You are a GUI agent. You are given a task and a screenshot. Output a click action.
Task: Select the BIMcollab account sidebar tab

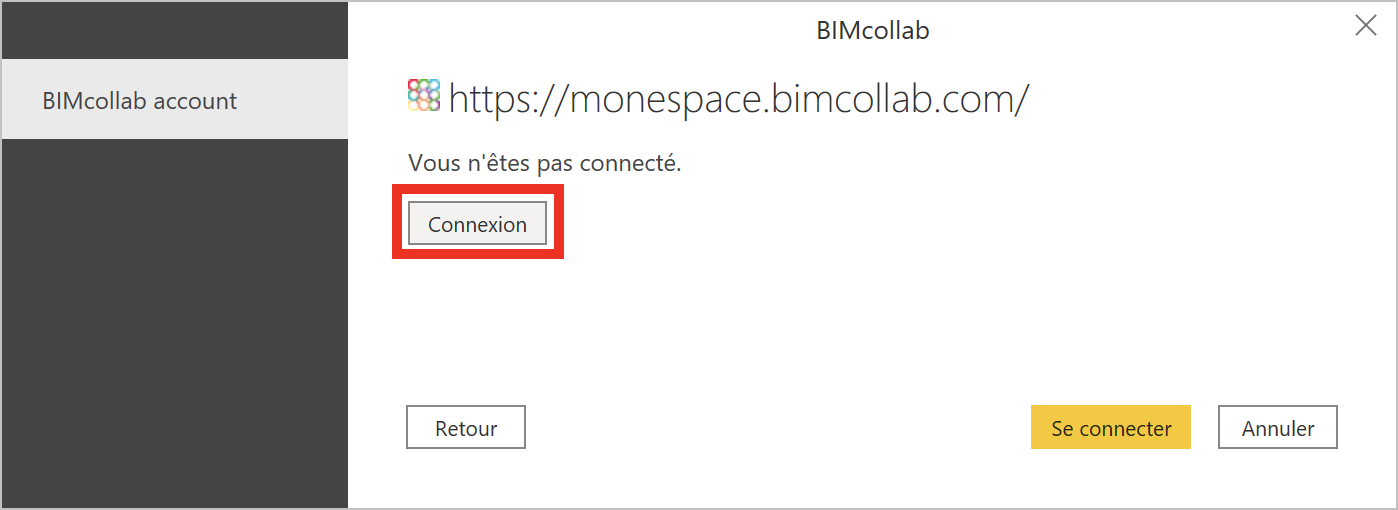coord(175,99)
